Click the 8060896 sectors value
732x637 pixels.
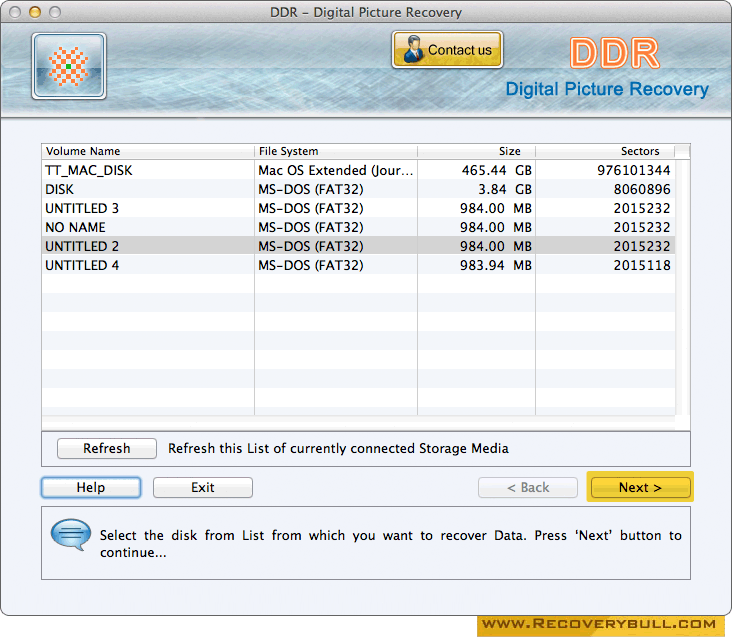[x=642, y=189]
